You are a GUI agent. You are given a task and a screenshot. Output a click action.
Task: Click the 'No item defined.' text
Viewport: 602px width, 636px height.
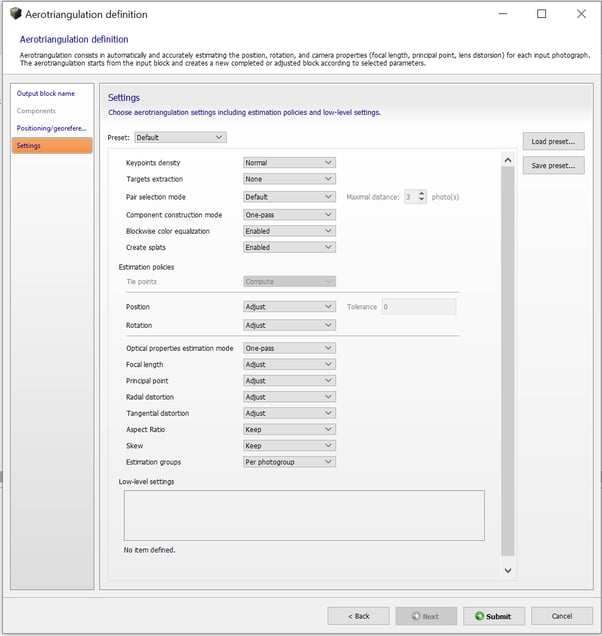point(149,550)
